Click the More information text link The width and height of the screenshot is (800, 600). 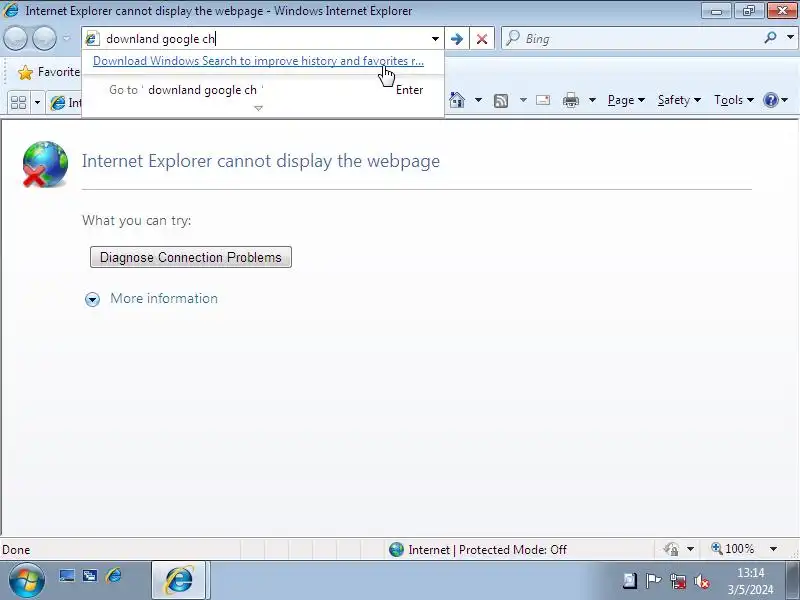tap(164, 298)
